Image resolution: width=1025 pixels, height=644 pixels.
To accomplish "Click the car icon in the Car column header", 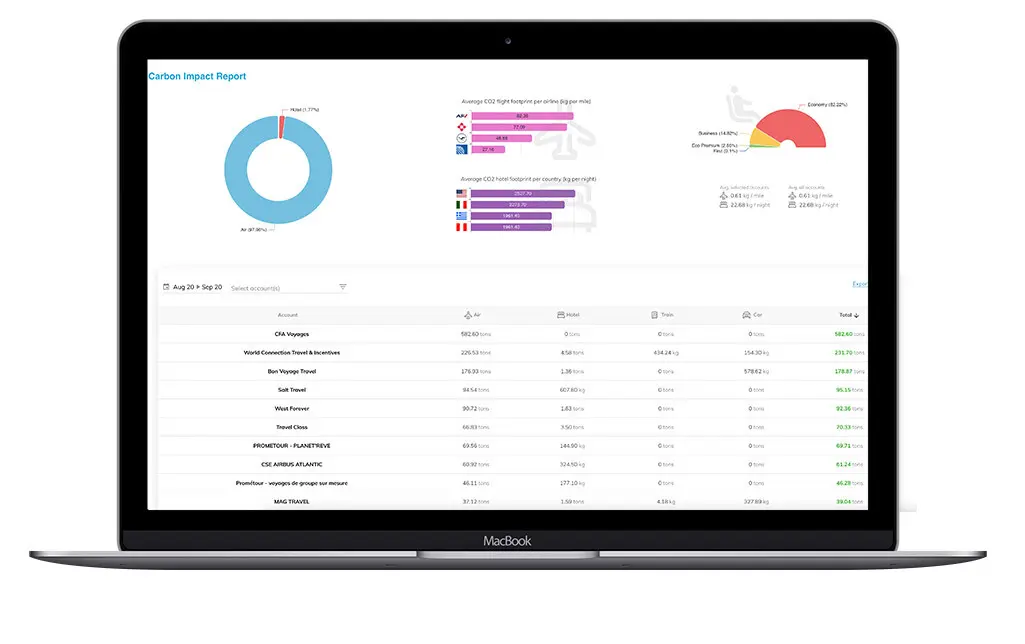I will pos(747,315).
